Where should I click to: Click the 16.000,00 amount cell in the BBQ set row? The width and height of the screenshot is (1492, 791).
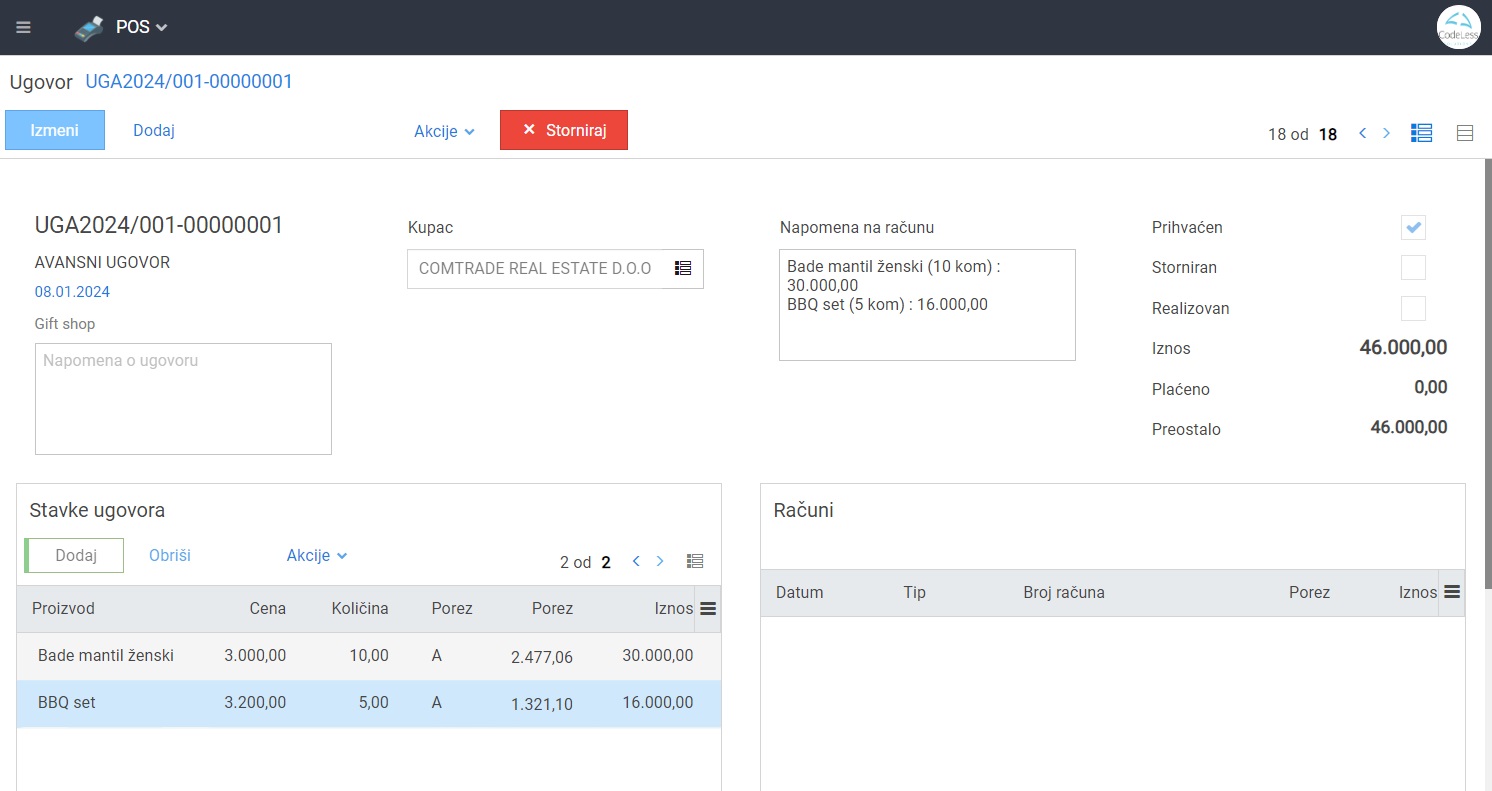[657, 703]
